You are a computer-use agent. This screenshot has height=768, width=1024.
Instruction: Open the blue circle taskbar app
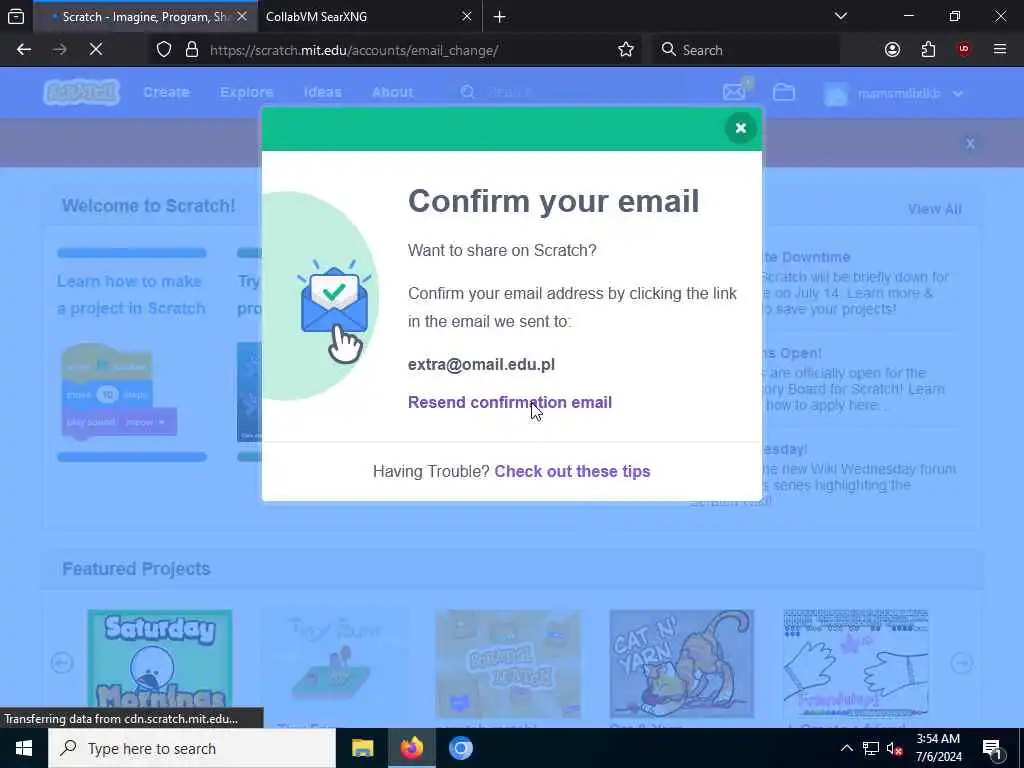461,748
